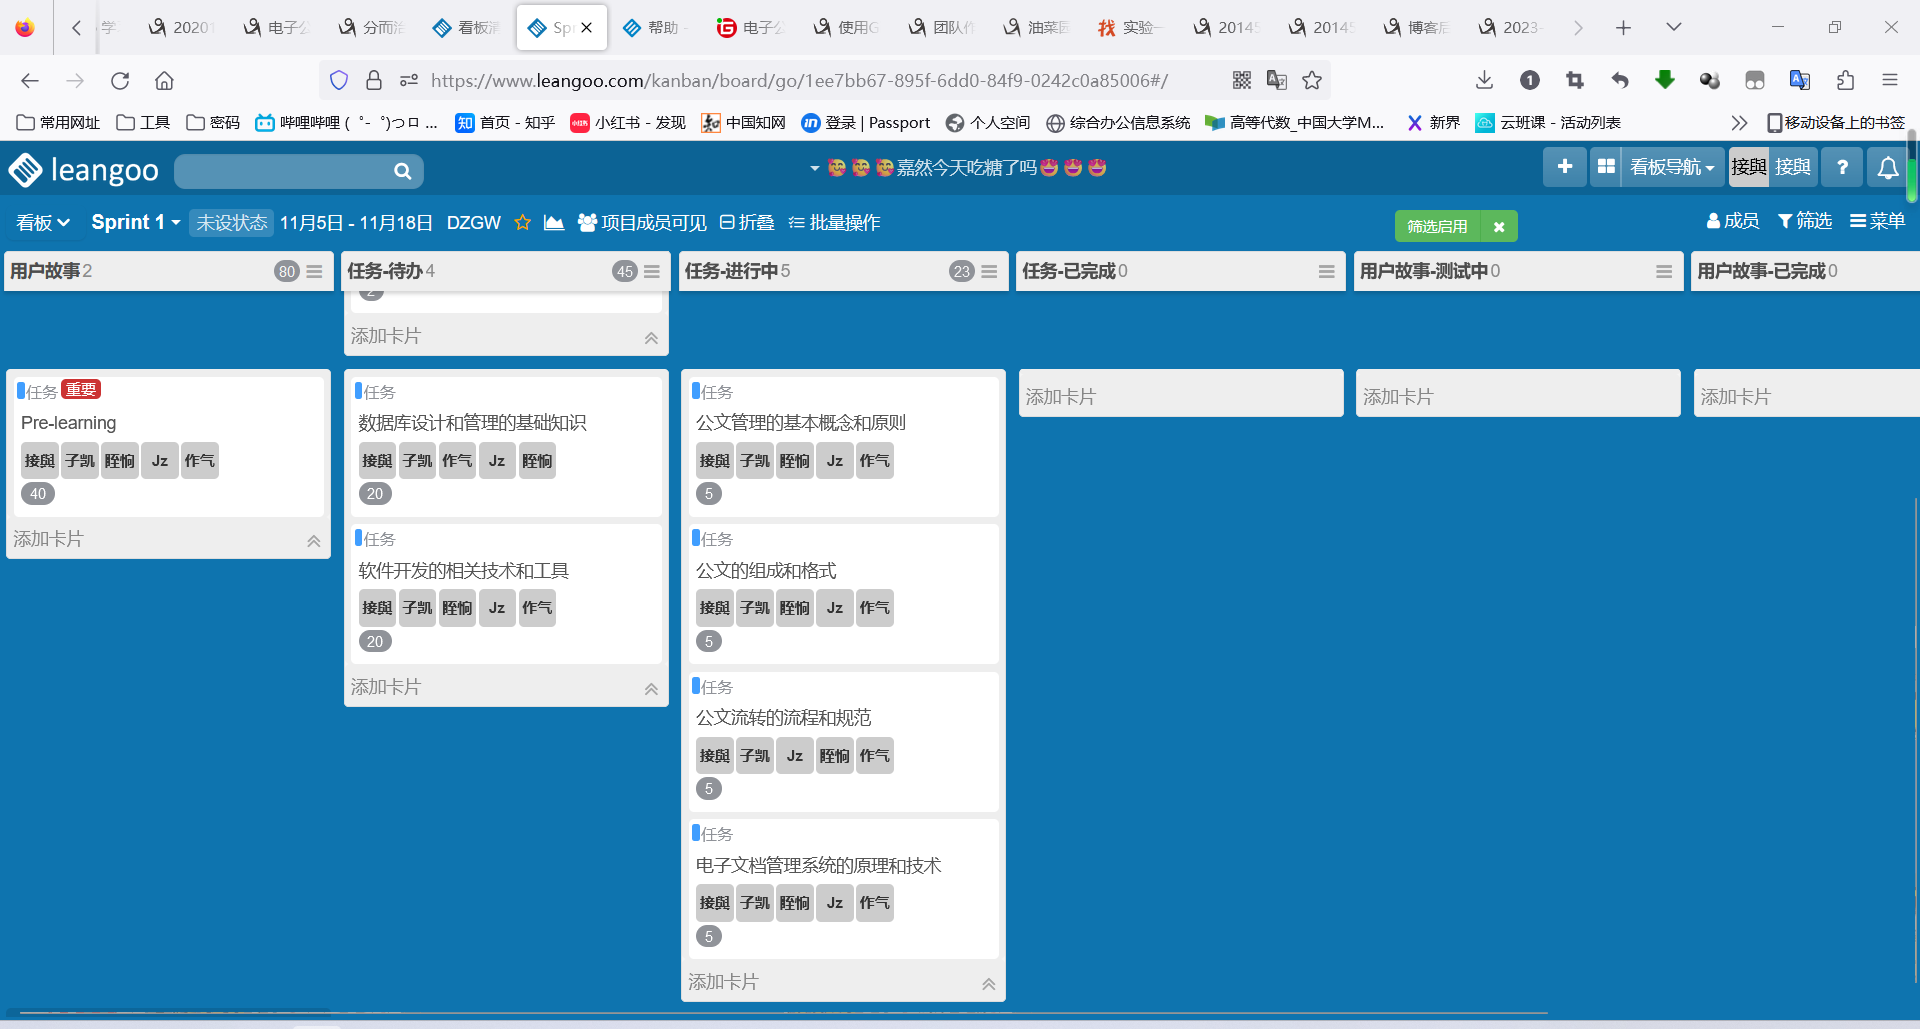The image size is (1920, 1029).
Task: Click the plus button in the Leangoo header
Action: coord(1565,167)
